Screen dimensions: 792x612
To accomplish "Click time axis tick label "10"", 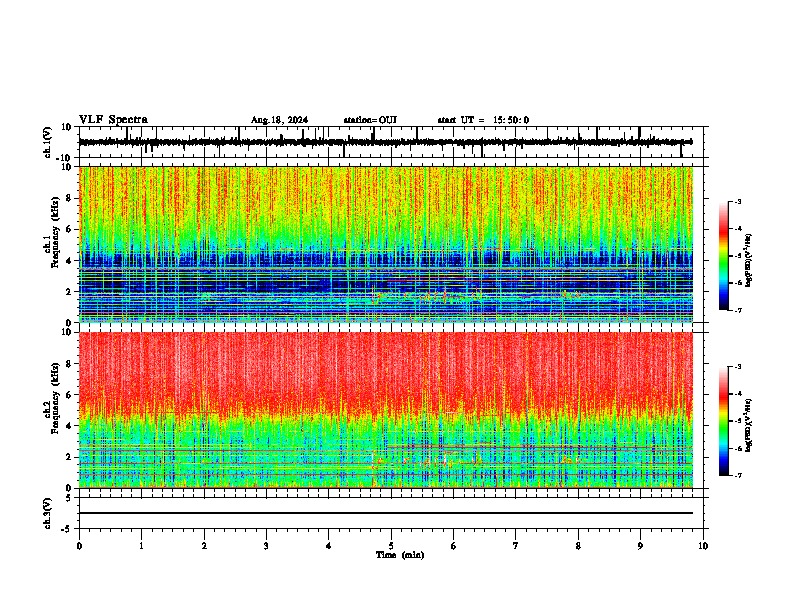I will coord(703,546).
